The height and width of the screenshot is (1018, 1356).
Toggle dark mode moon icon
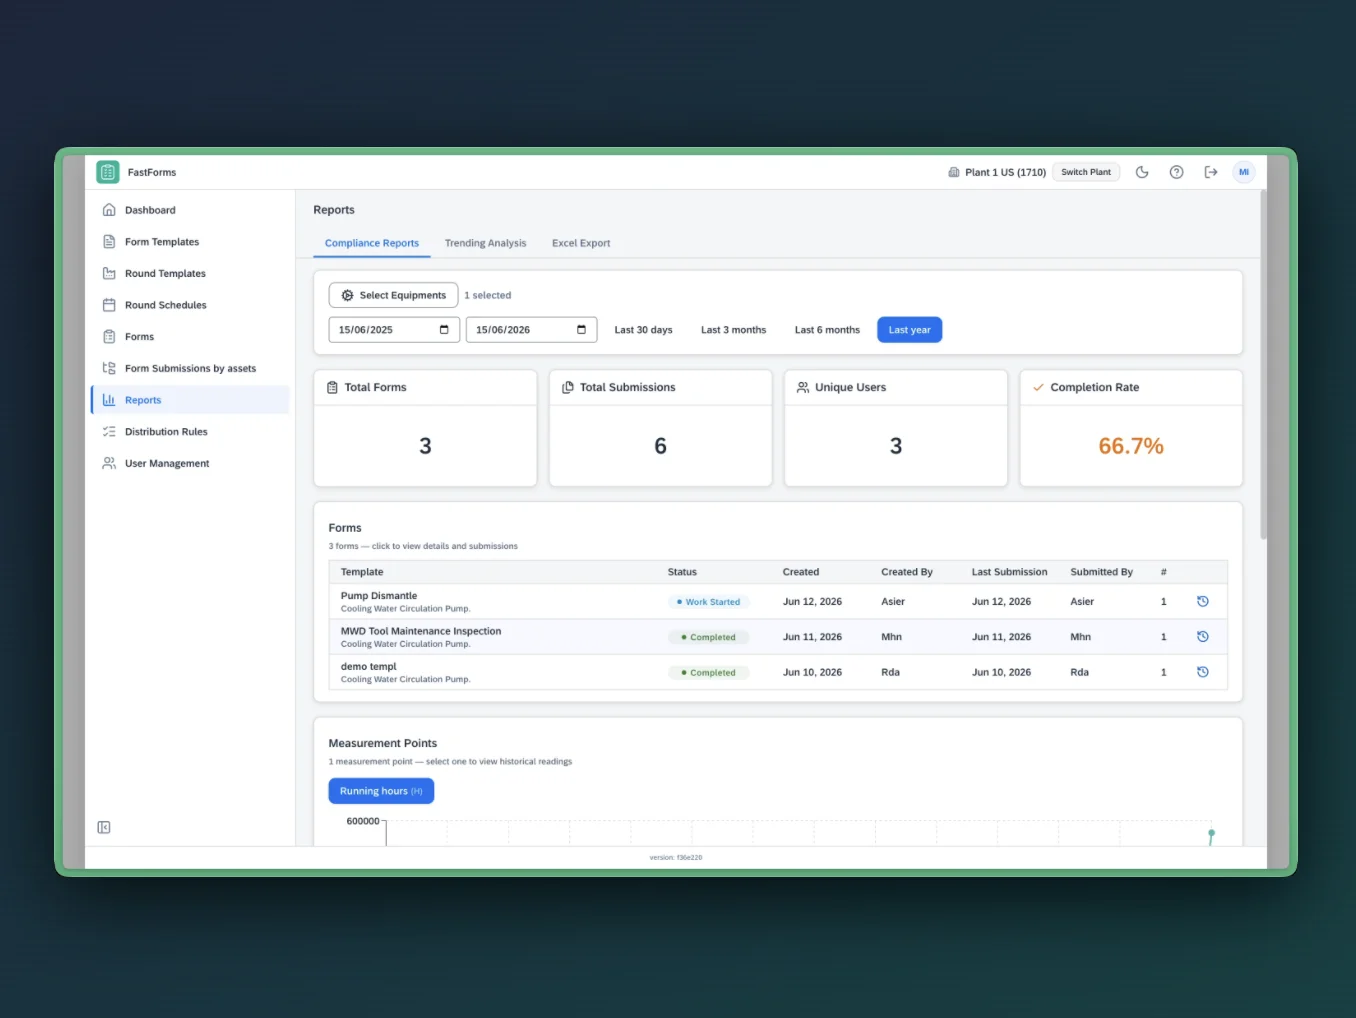point(1142,172)
